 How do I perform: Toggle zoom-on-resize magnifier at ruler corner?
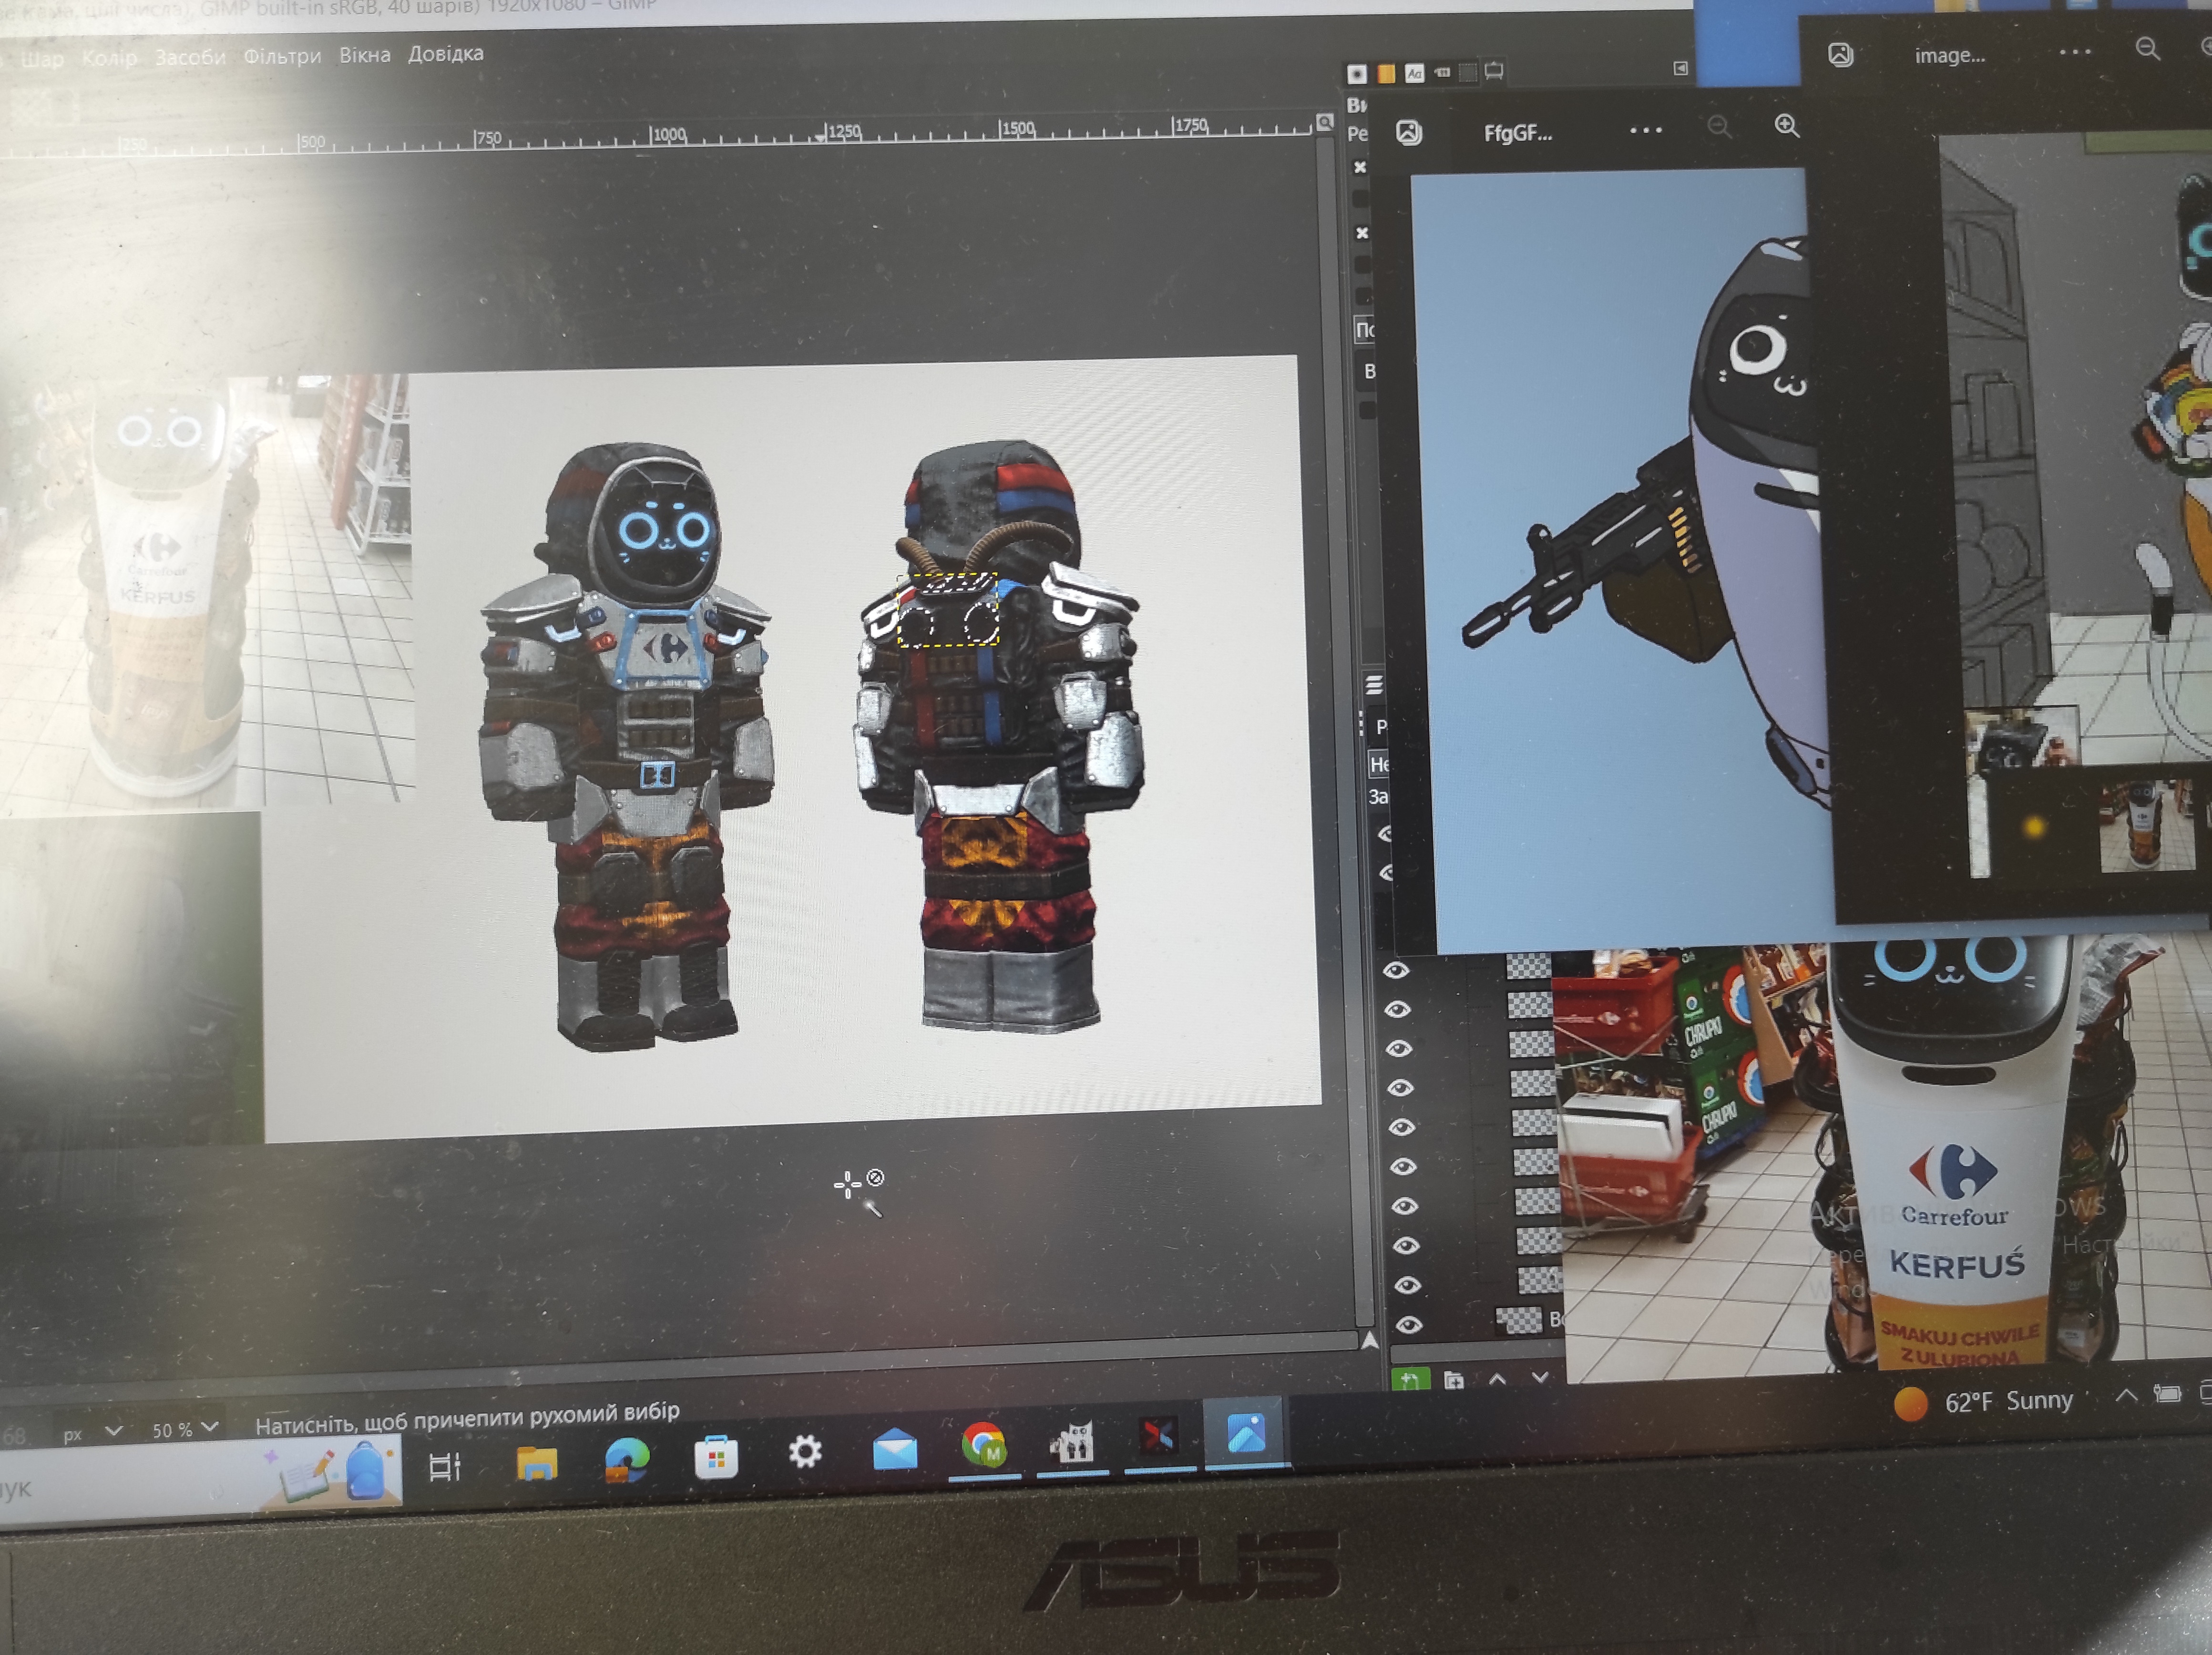pyautogui.click(x=1325, y=122)
